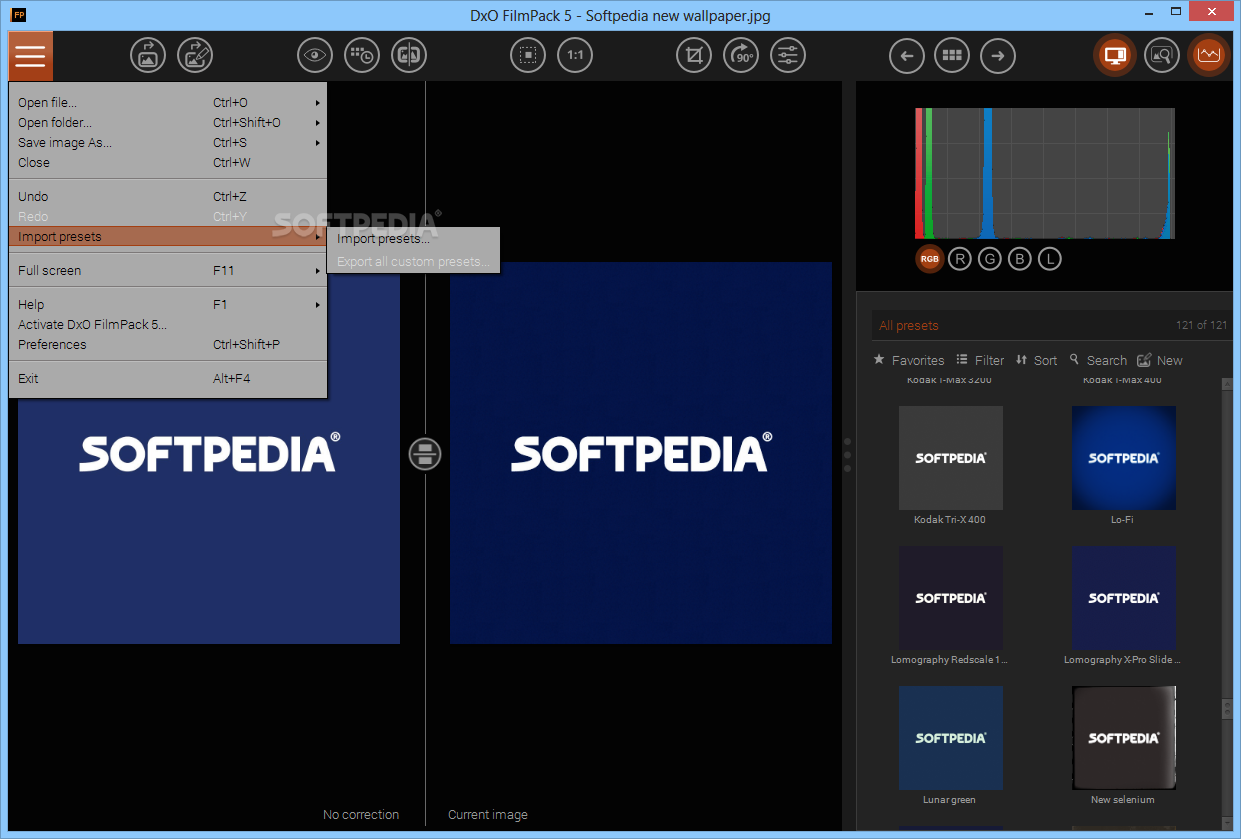1241x839 pixels.
Task: Select the RGB histogram channel
Action: (x=930, y=259)
